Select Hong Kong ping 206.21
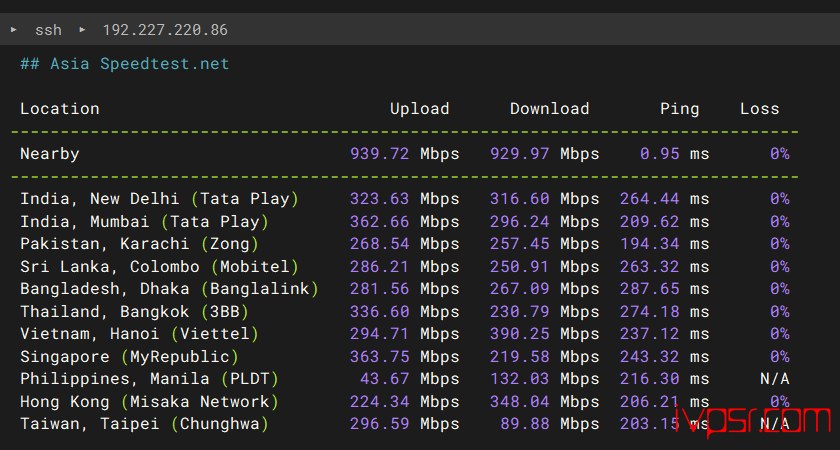This screenshot has width=840, height=450. pyautogui.click(x=650, y=401)
